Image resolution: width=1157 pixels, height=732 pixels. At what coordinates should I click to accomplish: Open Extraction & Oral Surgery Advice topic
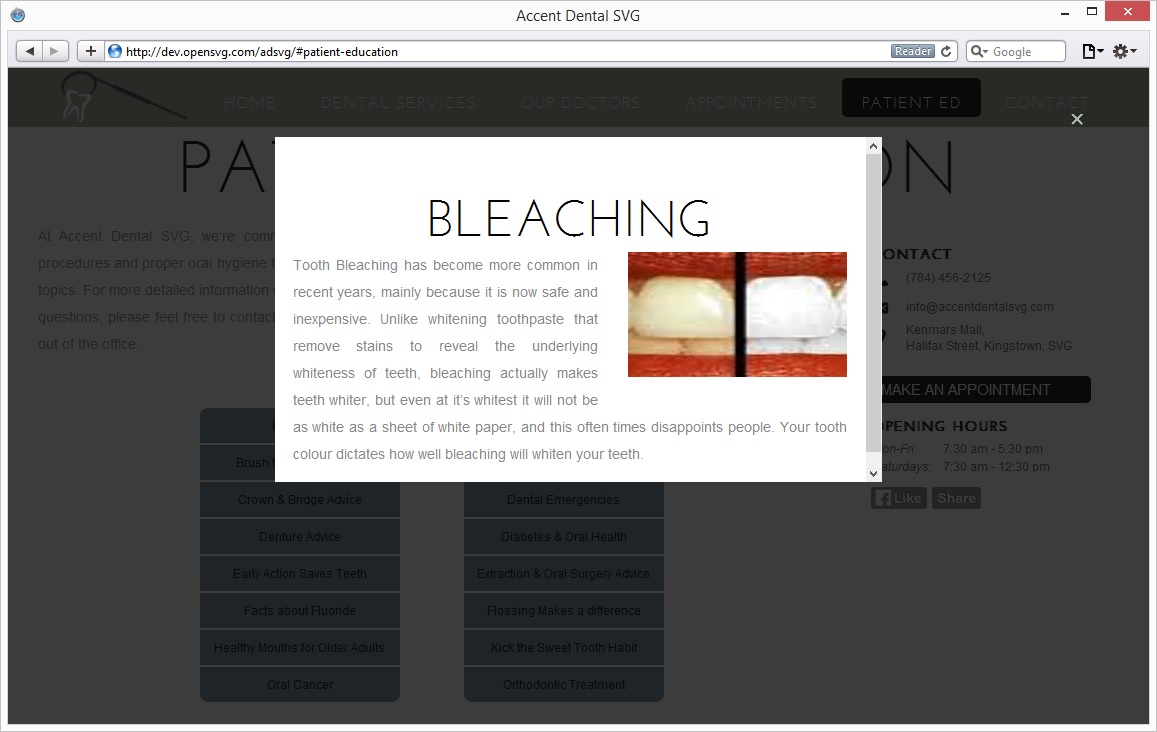[x=564, y=573]
